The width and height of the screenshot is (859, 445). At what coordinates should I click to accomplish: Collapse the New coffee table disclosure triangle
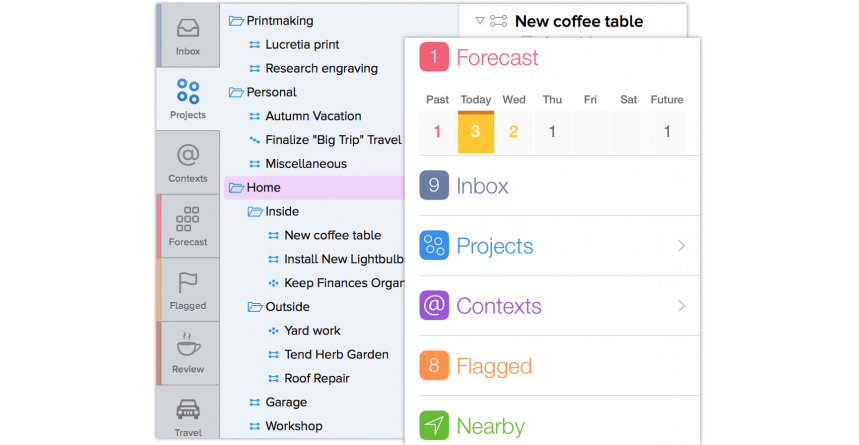(480, 20)
